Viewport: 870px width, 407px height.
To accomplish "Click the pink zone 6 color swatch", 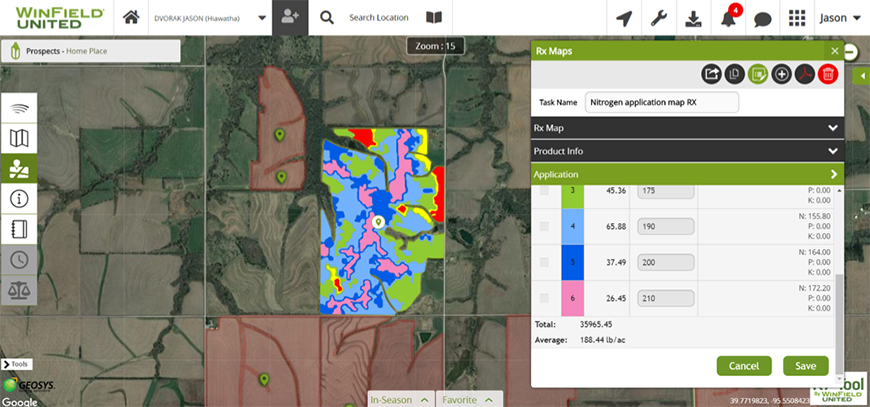I will click(x=573, y=297).
